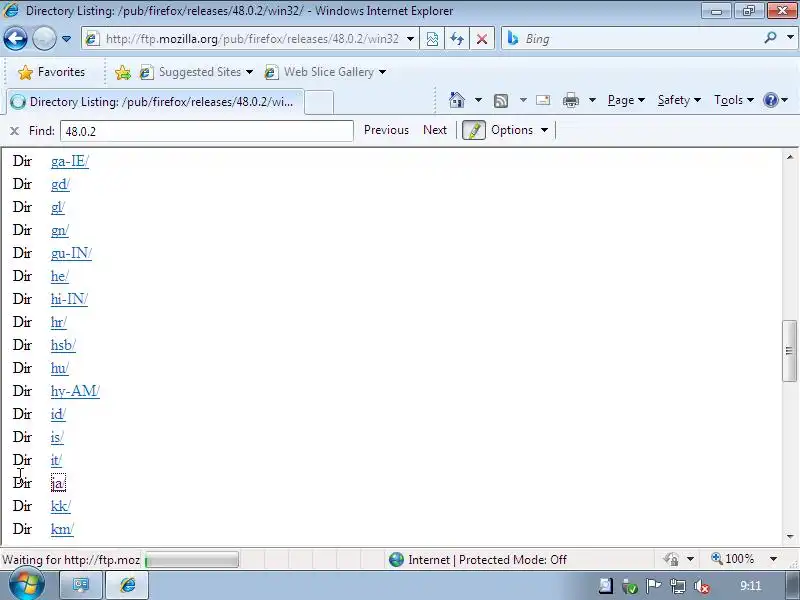
Task: Click the vertical scrollbar thumb
Action: pos(789,351)
